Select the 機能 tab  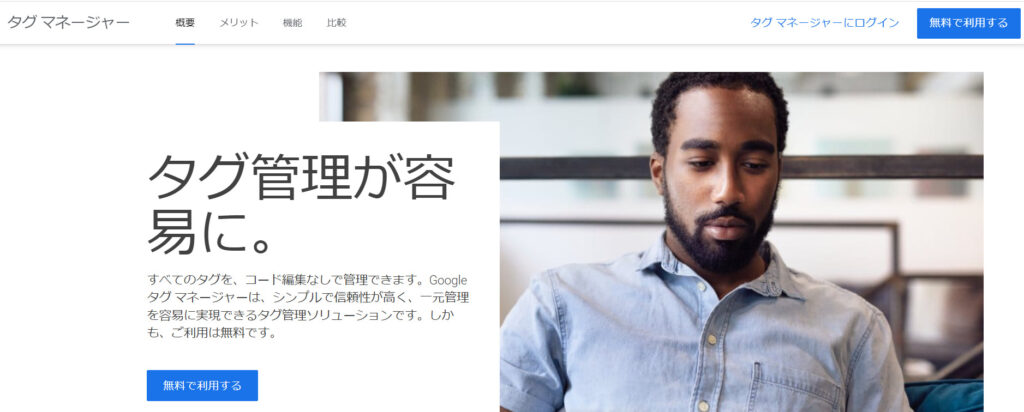pyautogui.click(x=293, y=23)
